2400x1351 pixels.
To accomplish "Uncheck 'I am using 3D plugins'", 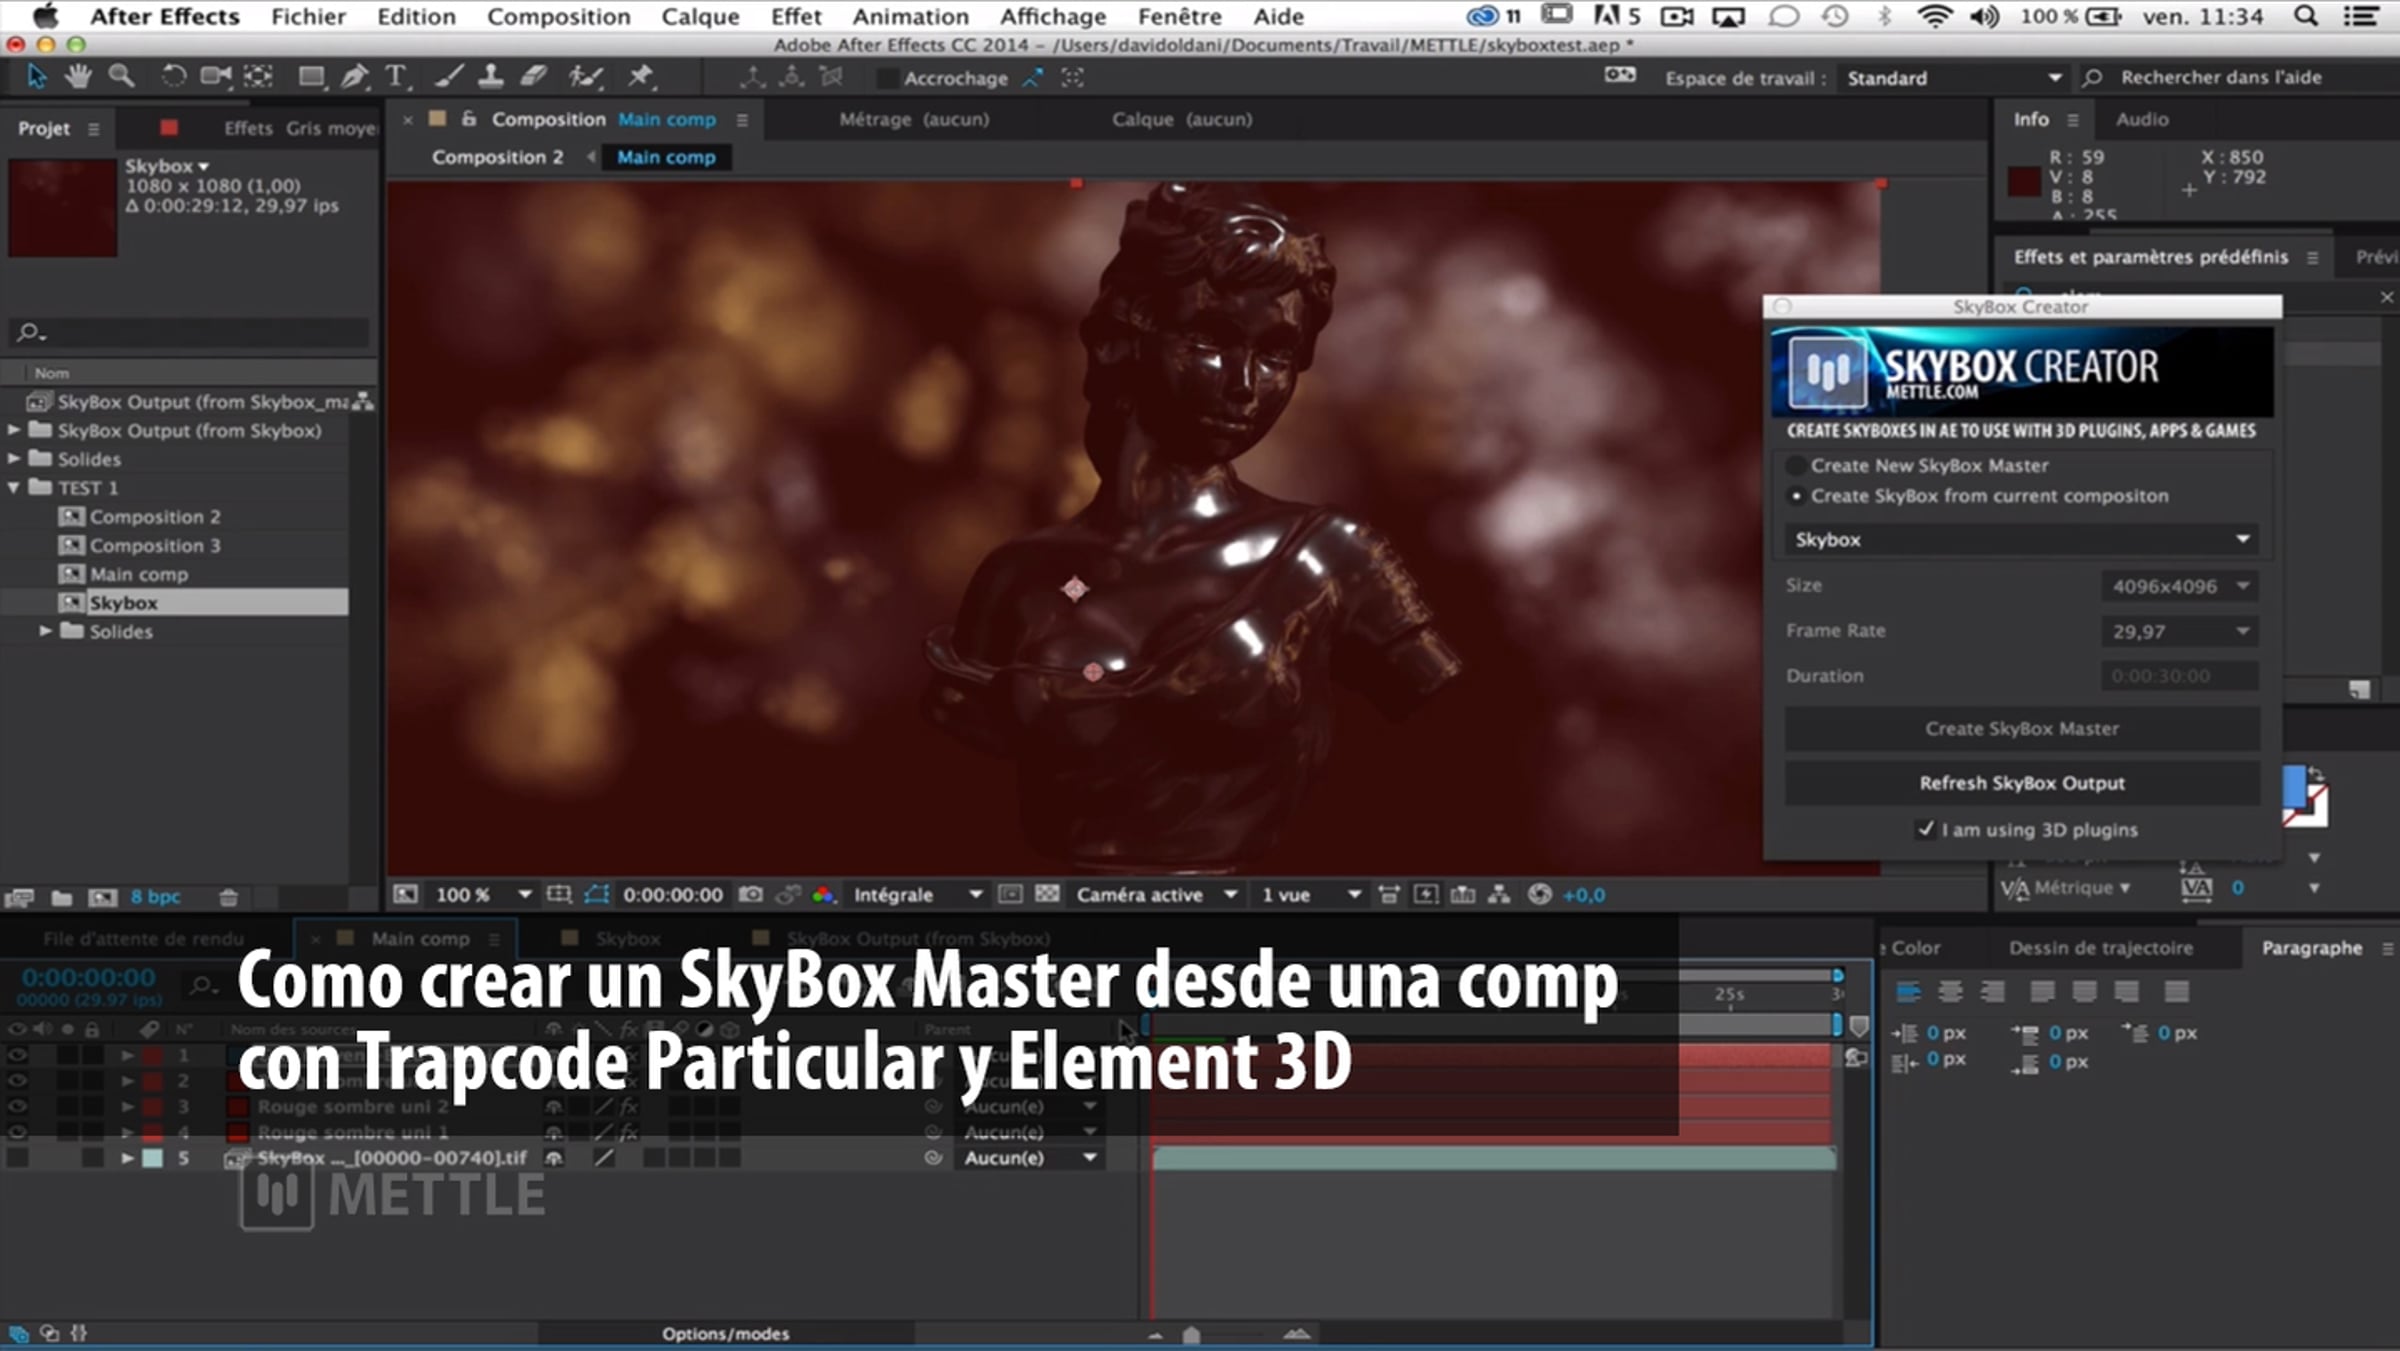I will pos(1926,829).
